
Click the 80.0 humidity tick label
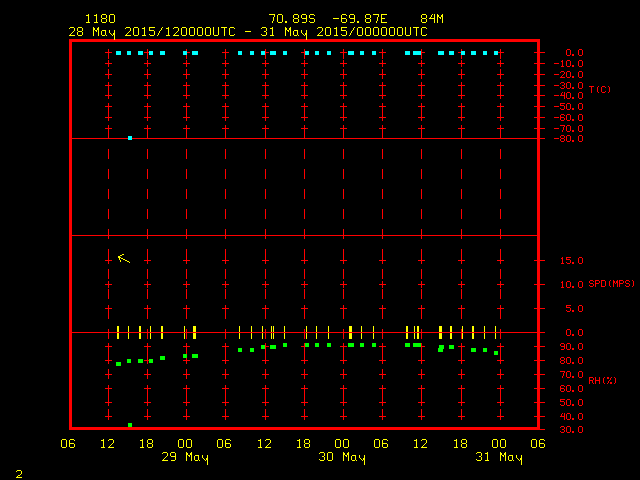coord(571,361)
